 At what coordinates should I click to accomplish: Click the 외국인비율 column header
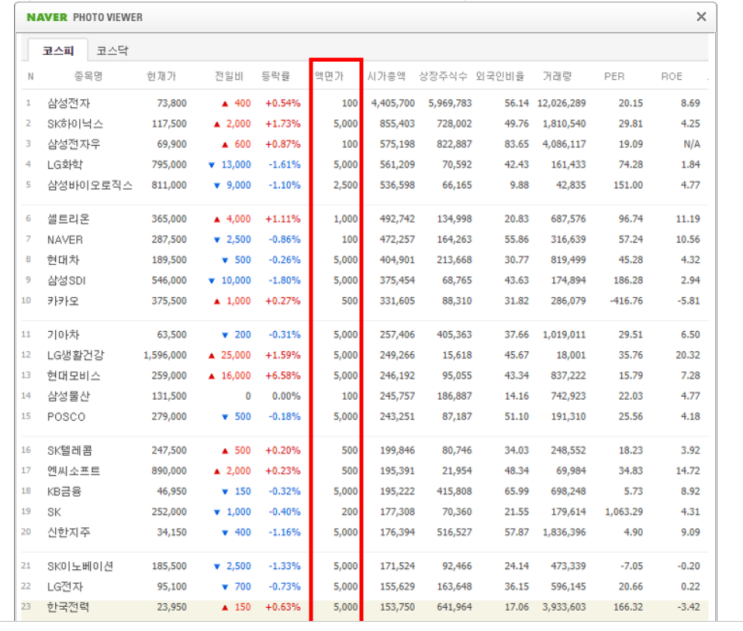500,76
